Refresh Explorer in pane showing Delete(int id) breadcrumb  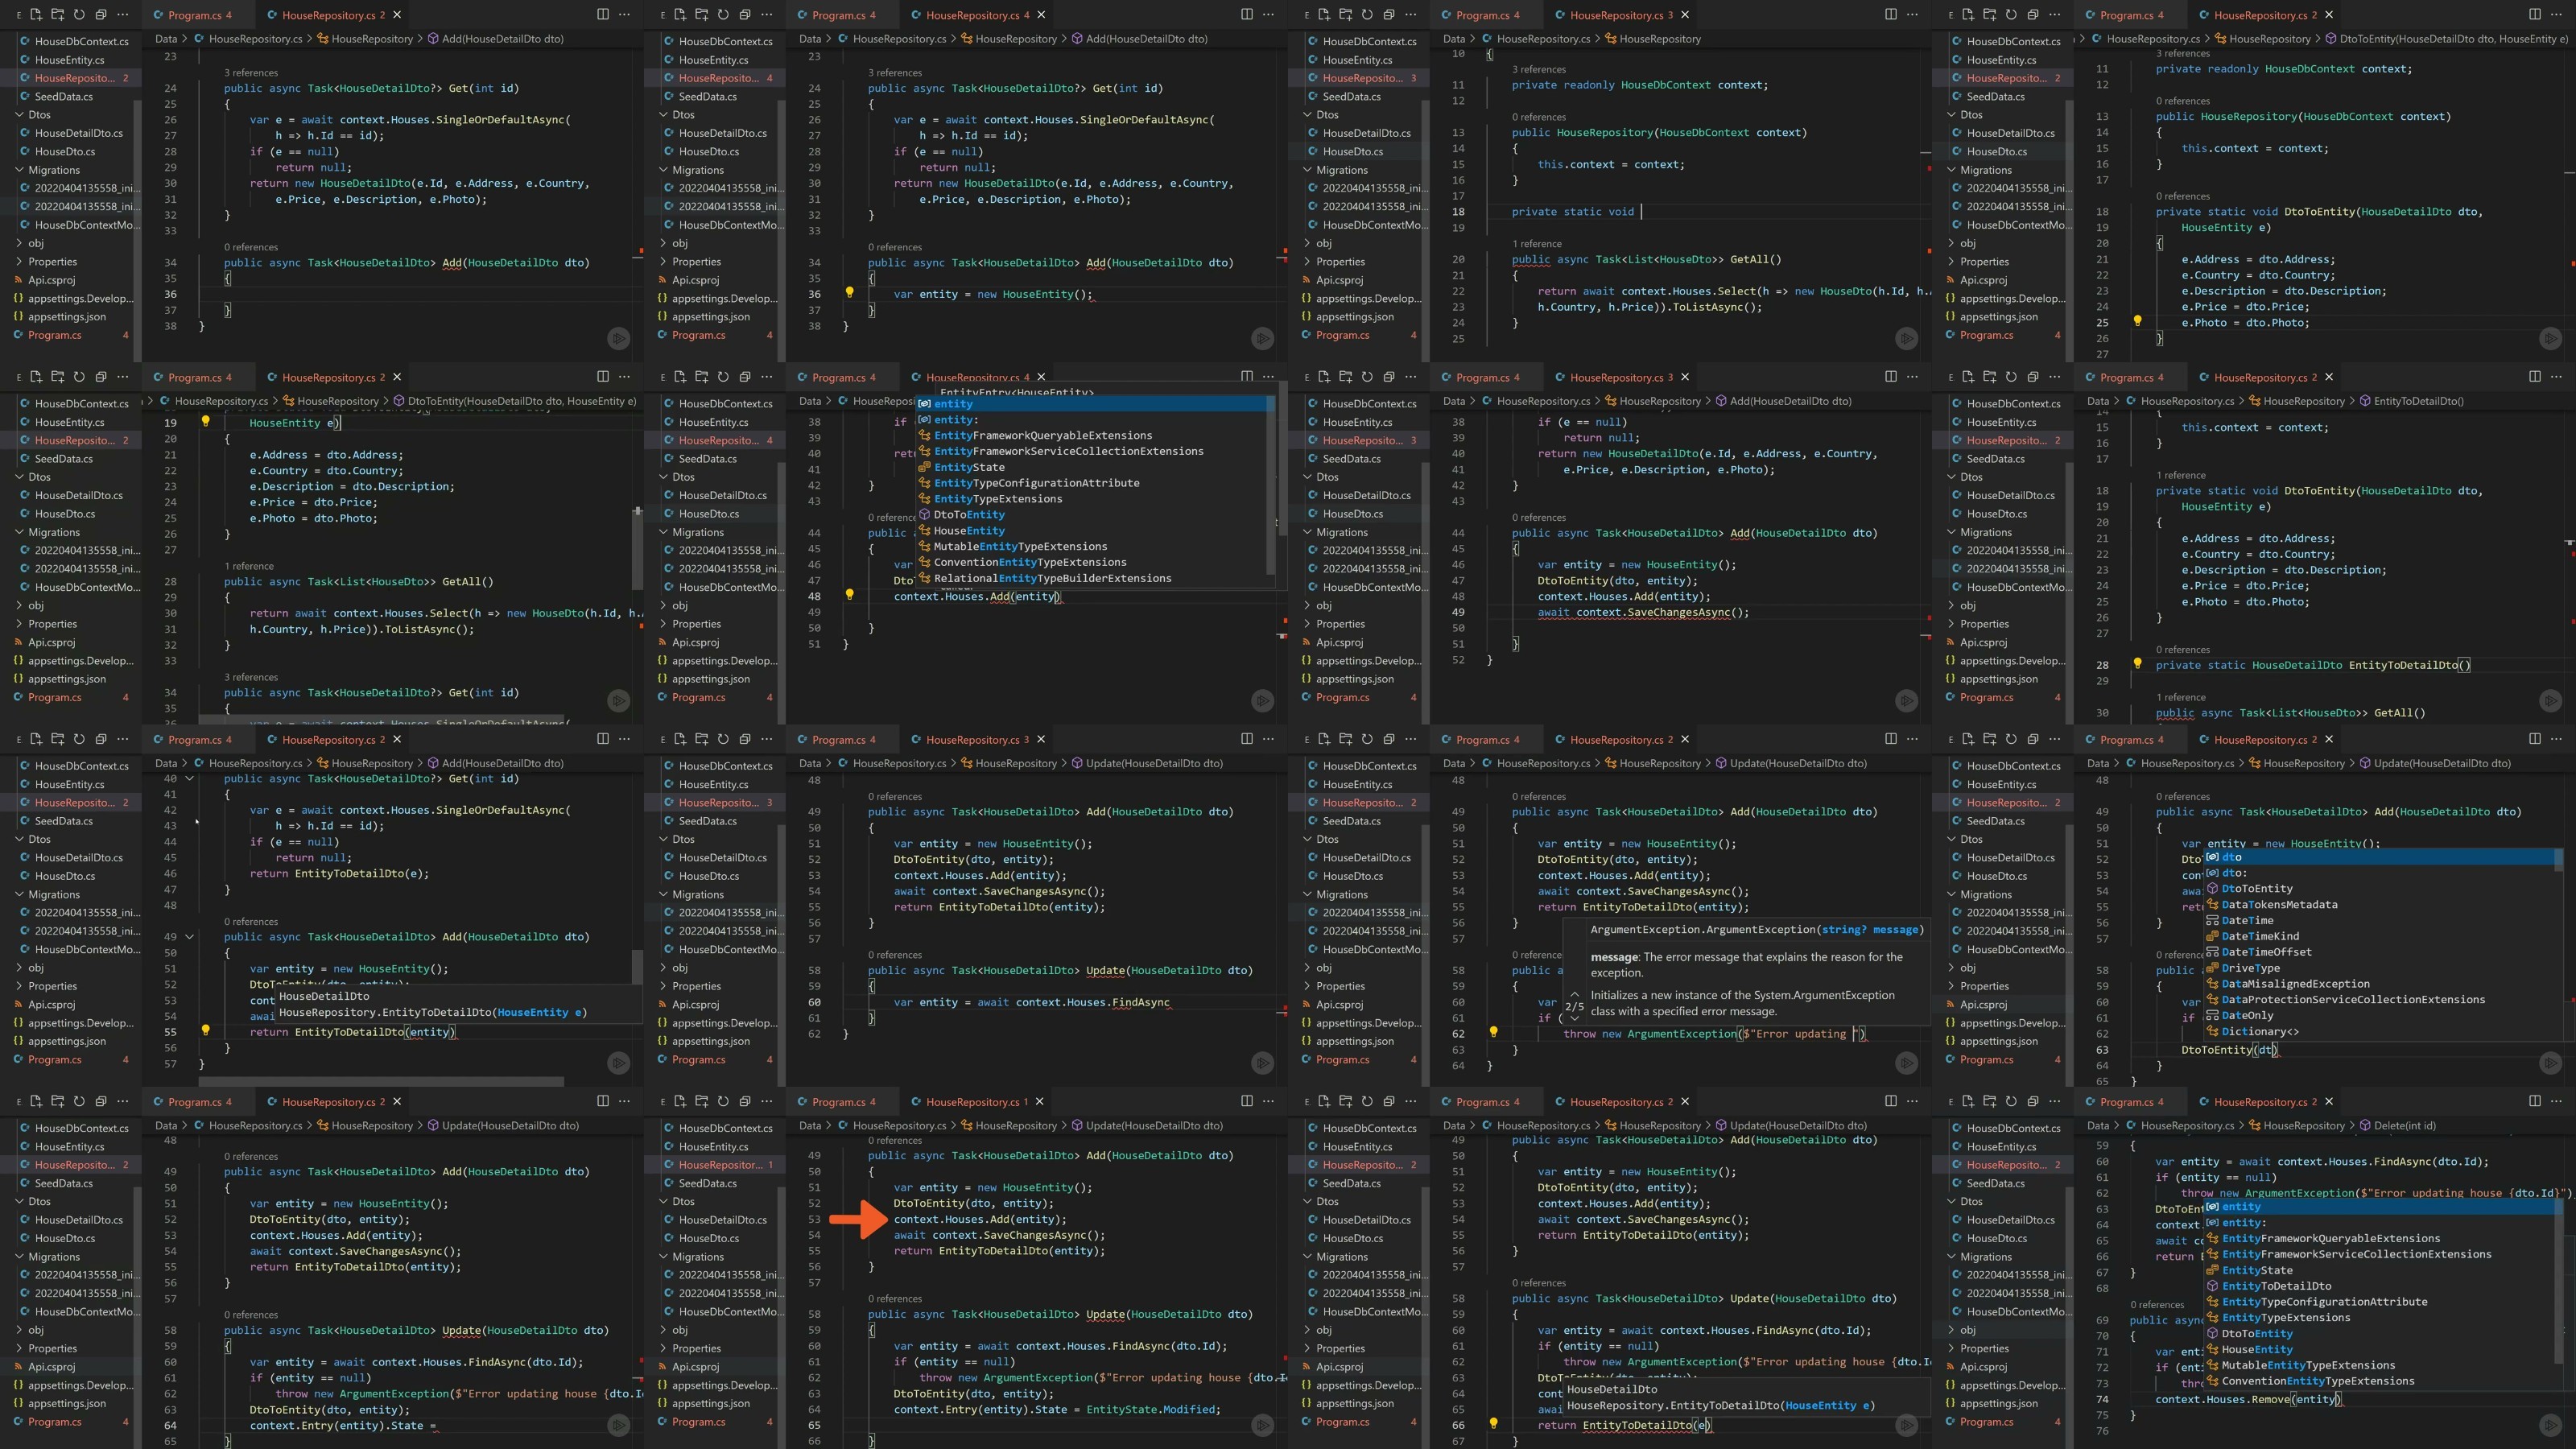click(x=2011, y=1101)
